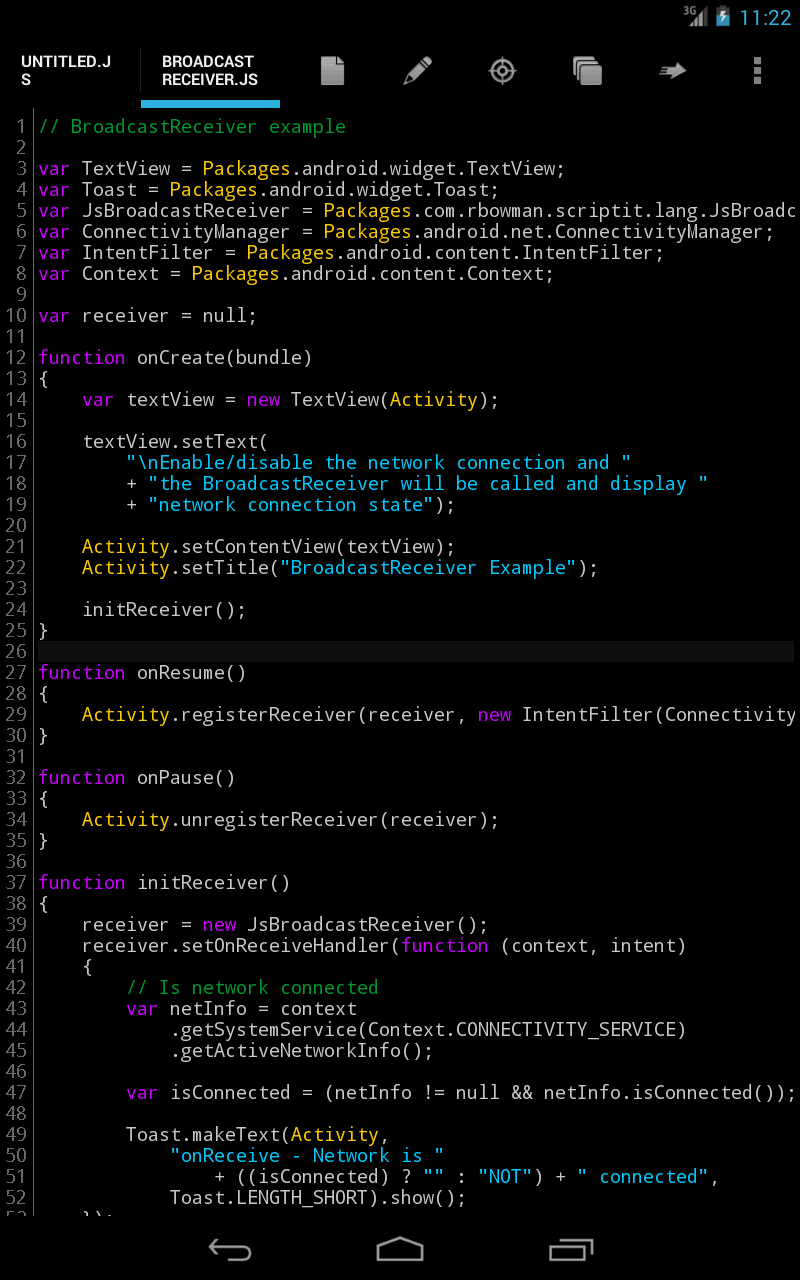Tap the function onResume() declaration
Viewport: 800px width, 1280px height.
(140, 672)
